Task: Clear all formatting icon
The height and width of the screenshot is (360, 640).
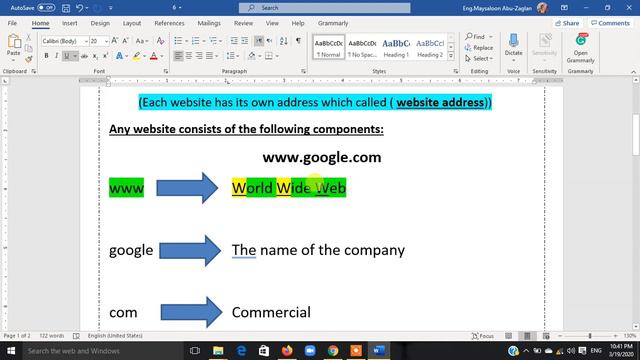Action: [x=160, y=41]
